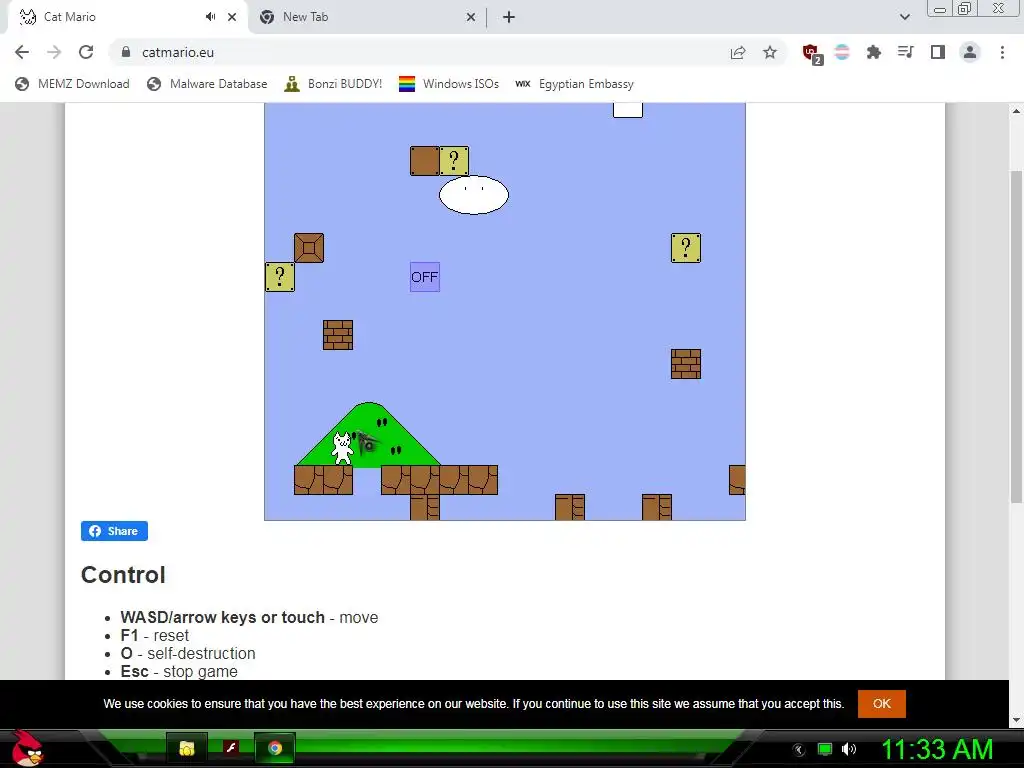1024x768 pixels.
Task: Open the Bonzi BUDDY! bookmark
Action: click(x=333, y=84)
